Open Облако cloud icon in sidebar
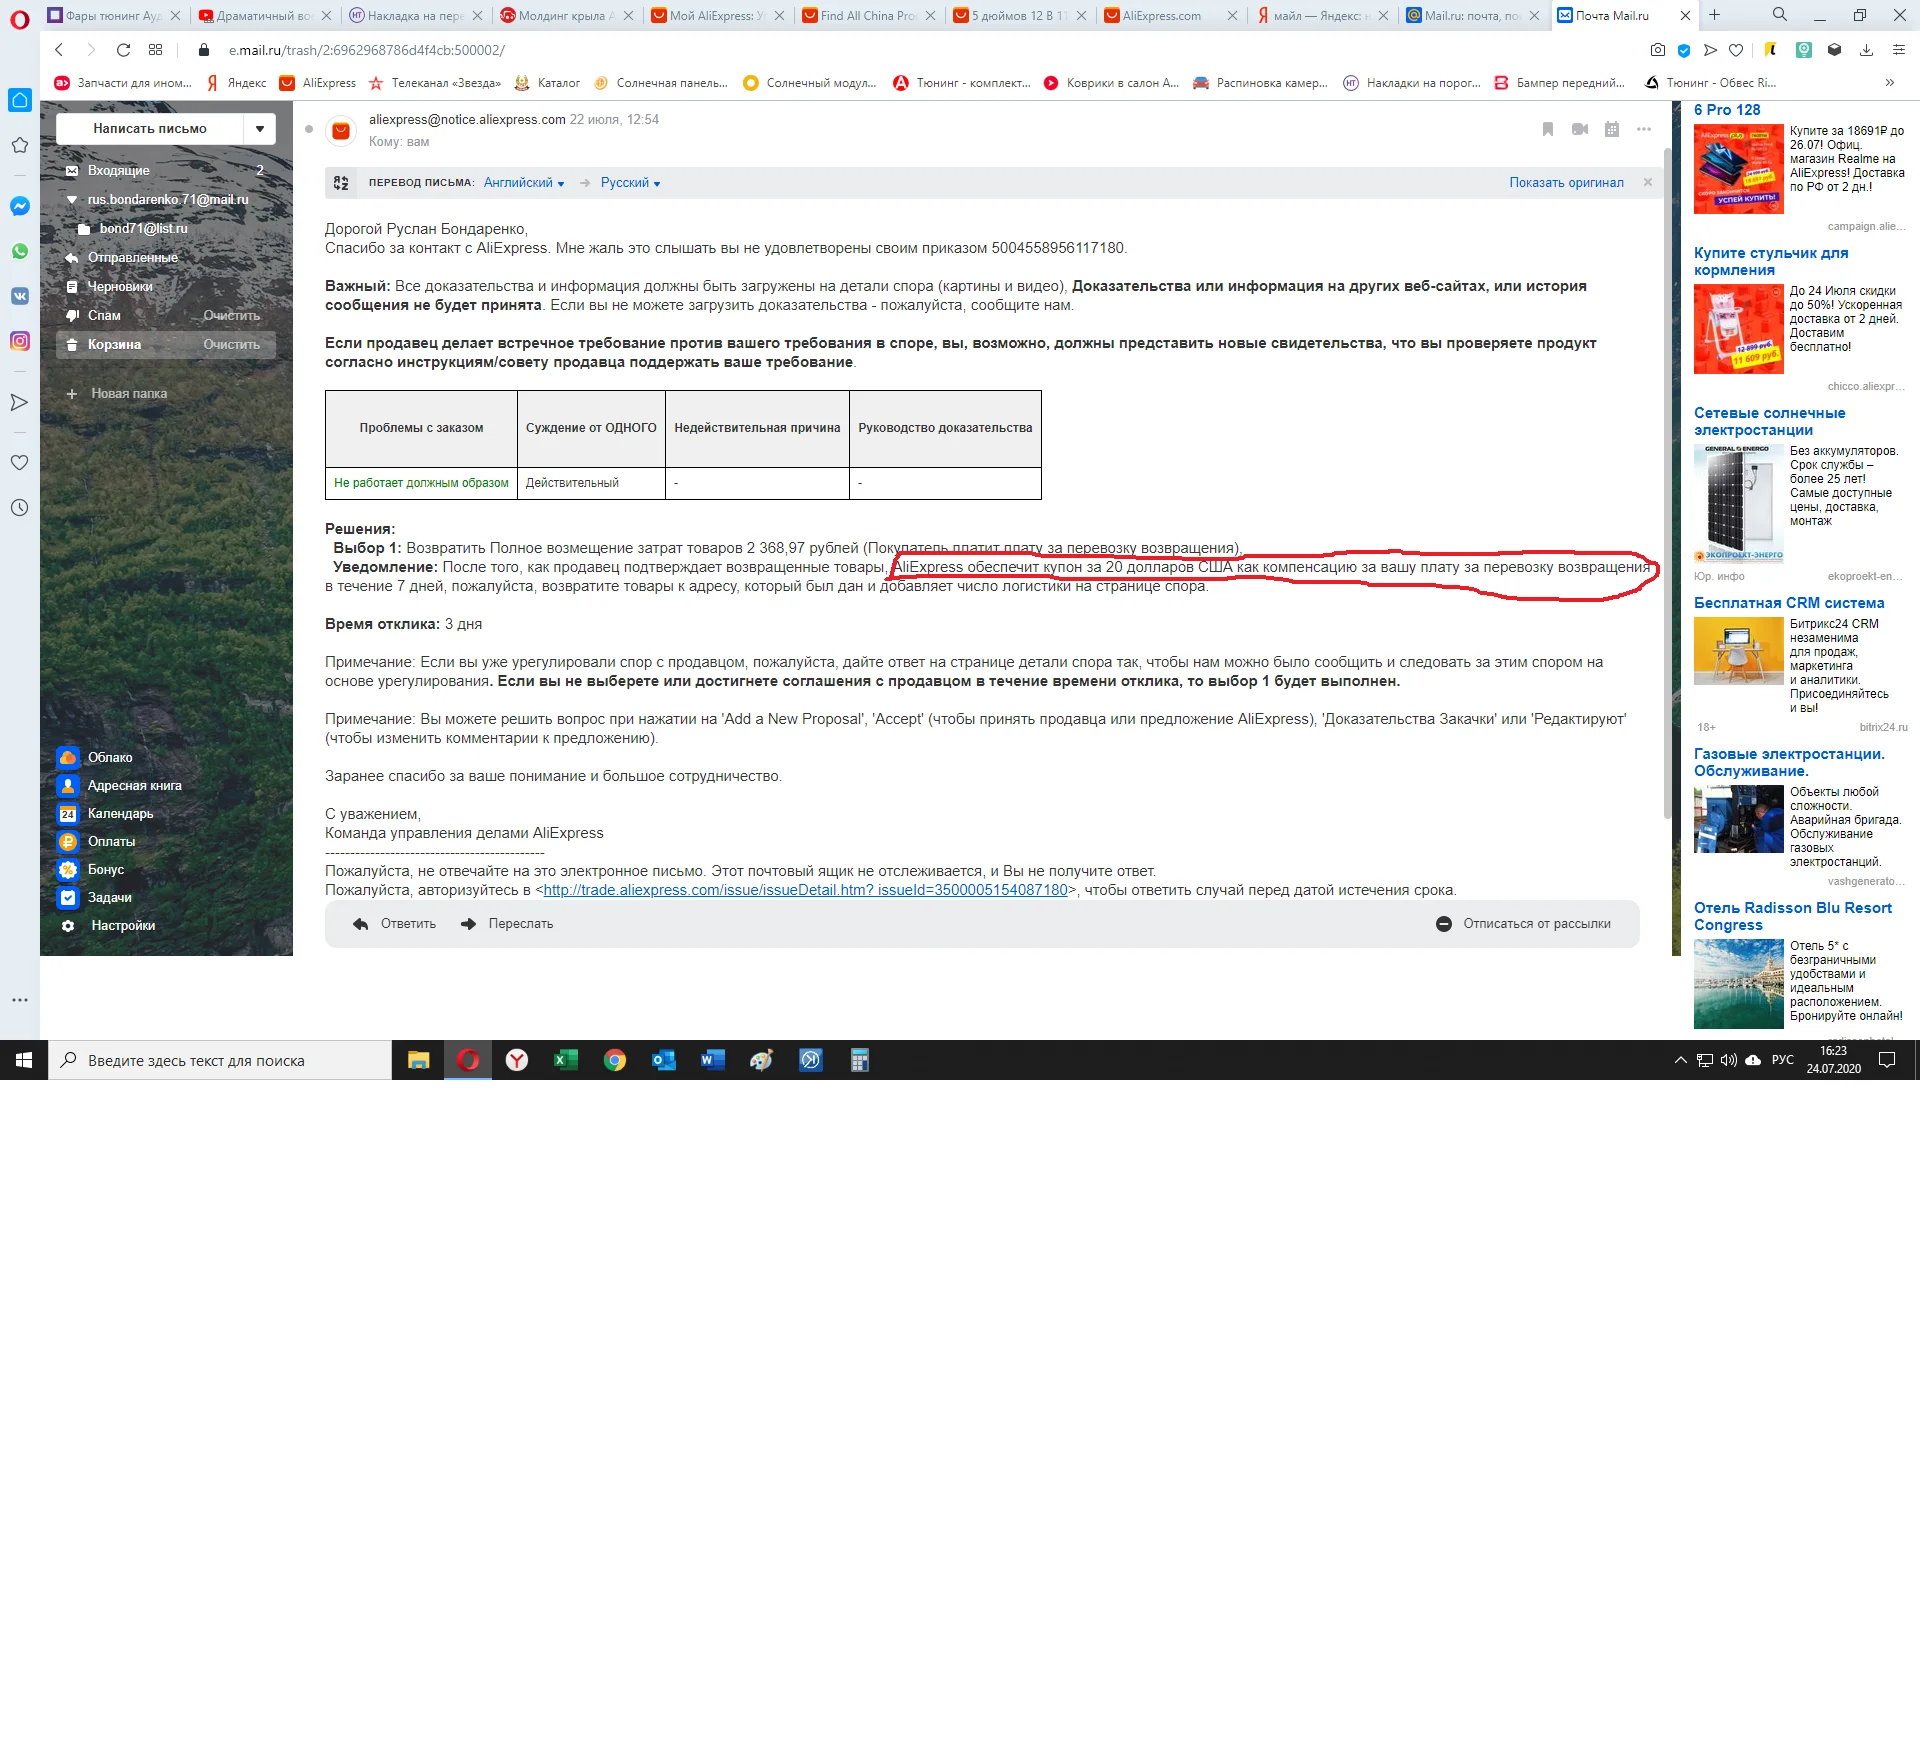The image size is (1920, 1752). click(x=68, y=757)
